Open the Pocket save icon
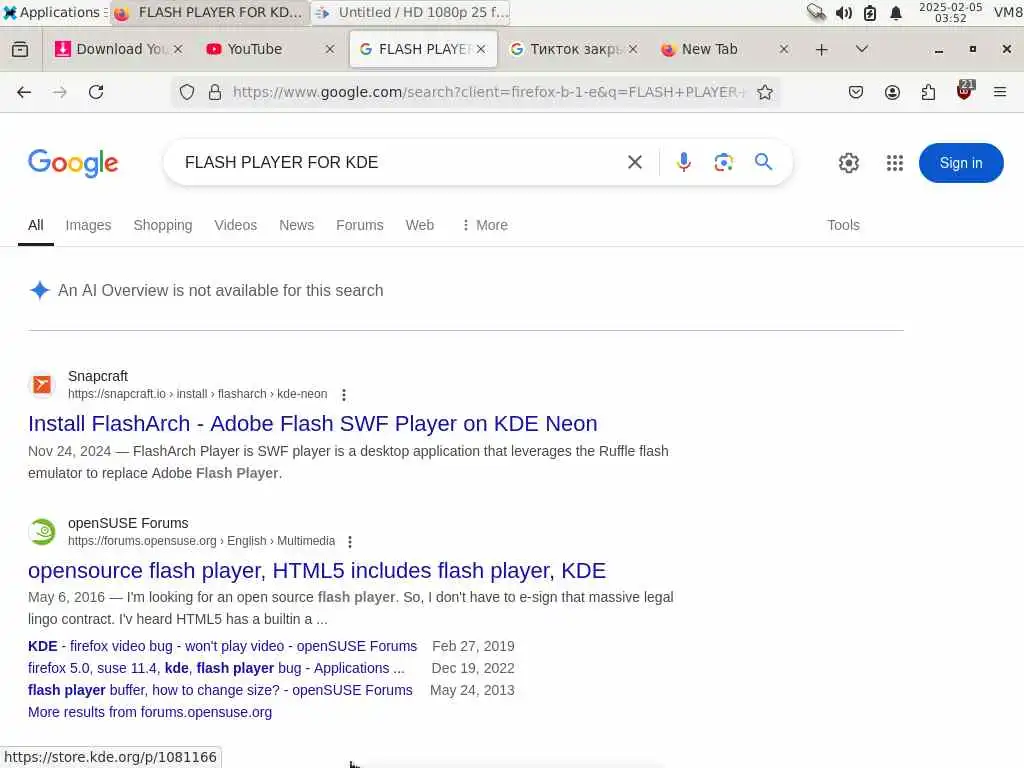 point(856,92)
